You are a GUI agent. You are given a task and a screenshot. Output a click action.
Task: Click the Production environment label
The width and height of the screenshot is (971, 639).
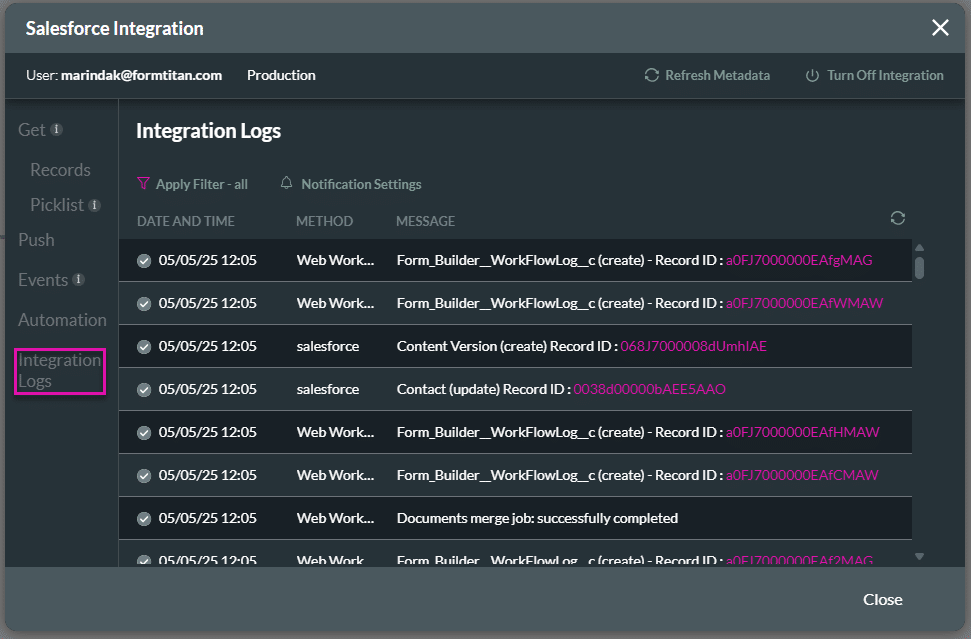pos(281,75)
